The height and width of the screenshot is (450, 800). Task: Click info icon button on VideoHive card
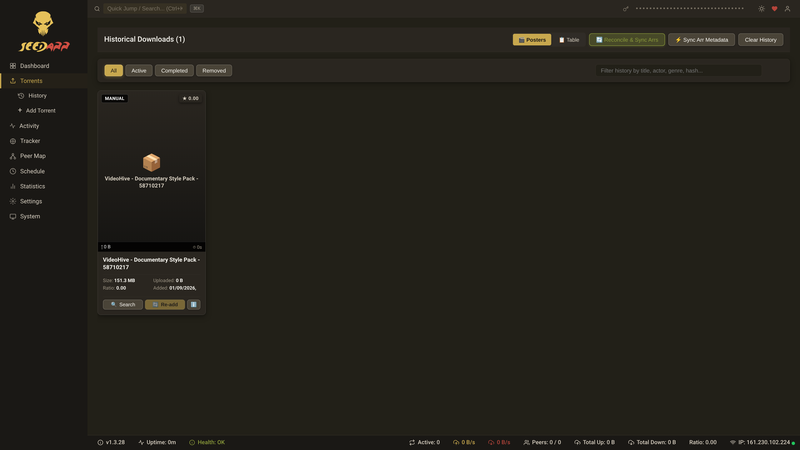coord(193,305)
